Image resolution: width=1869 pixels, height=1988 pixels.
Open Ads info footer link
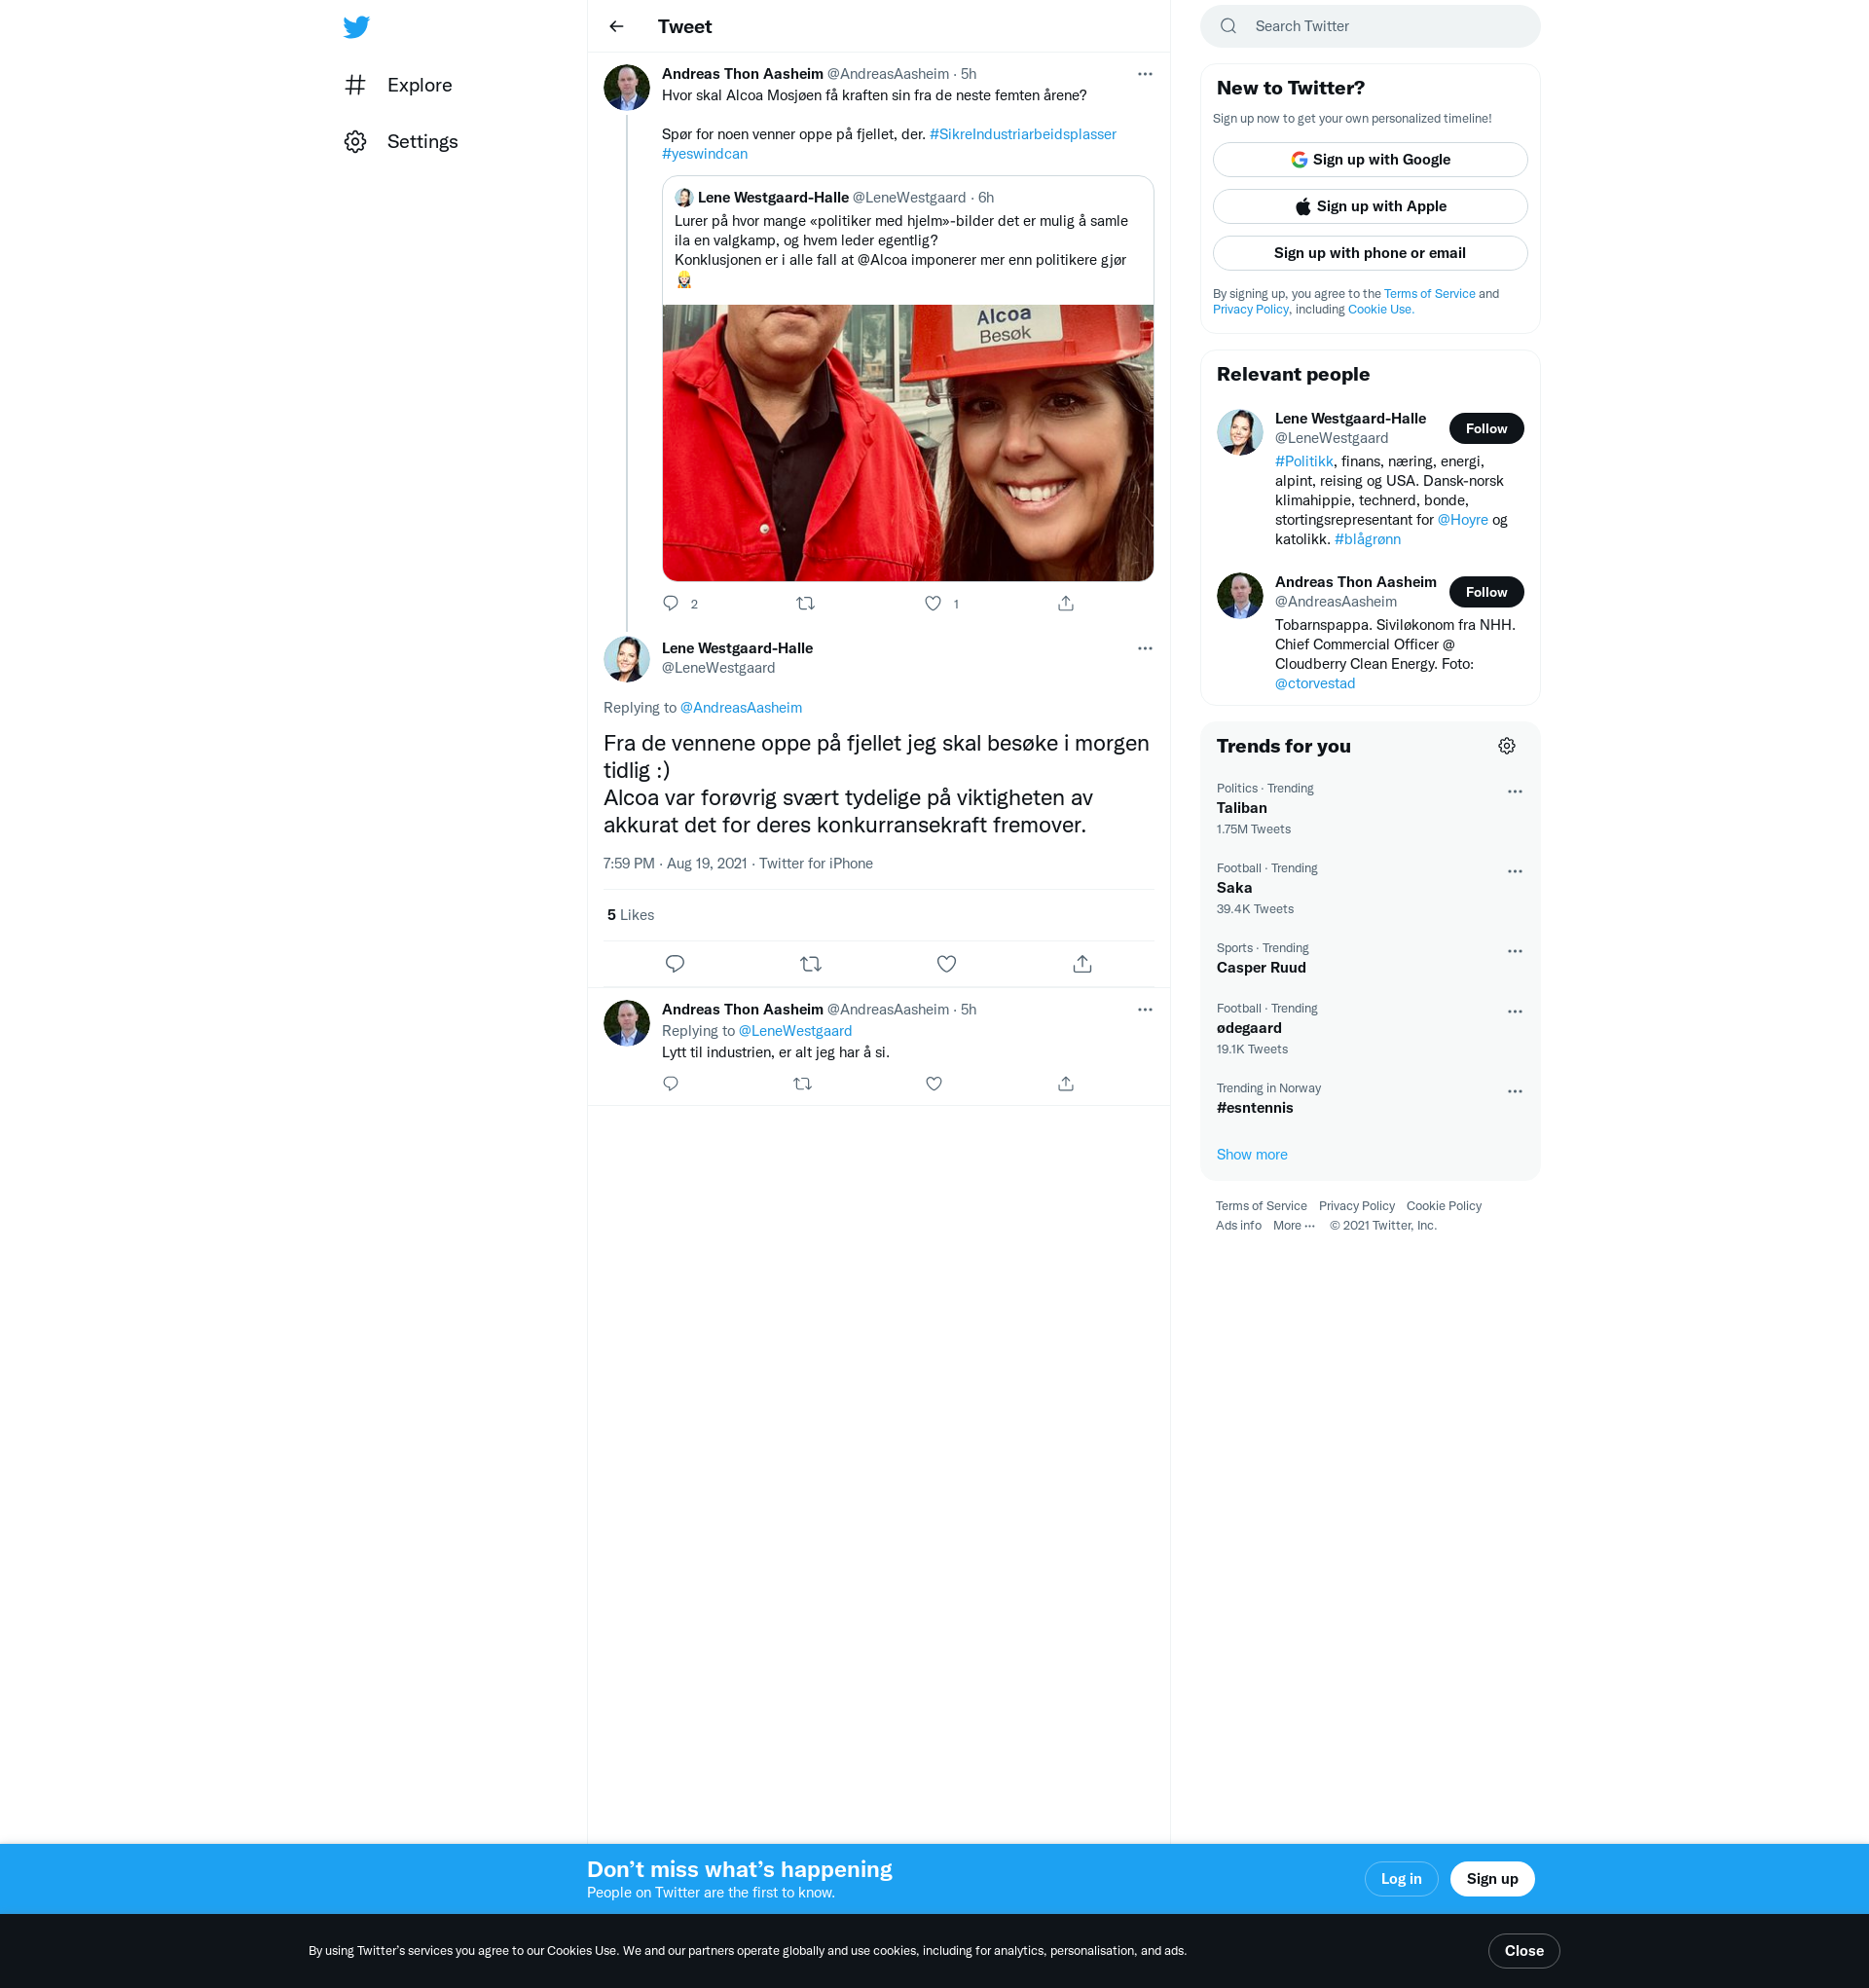coord(1238,1225)
